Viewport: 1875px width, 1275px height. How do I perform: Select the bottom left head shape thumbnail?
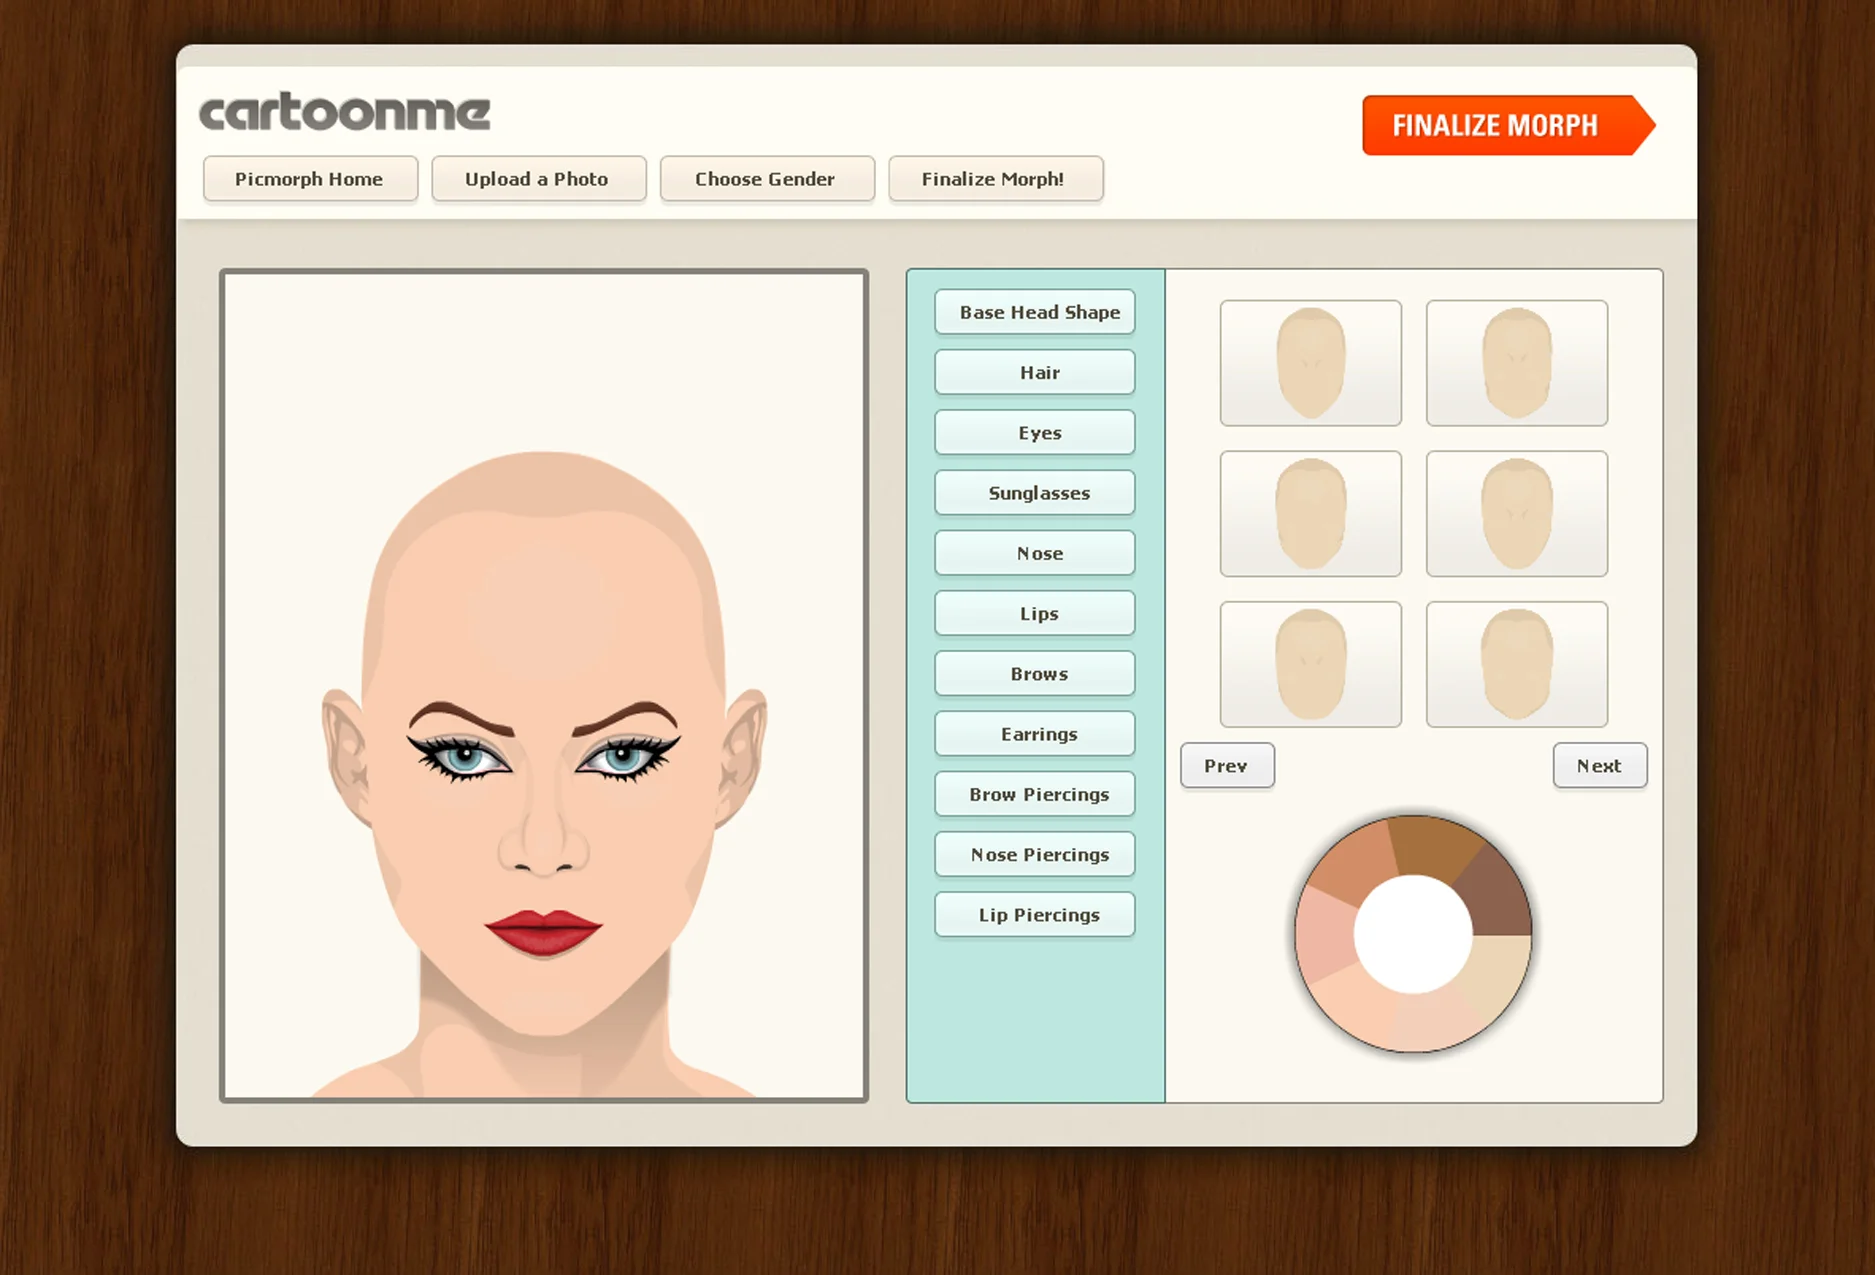1311,664
